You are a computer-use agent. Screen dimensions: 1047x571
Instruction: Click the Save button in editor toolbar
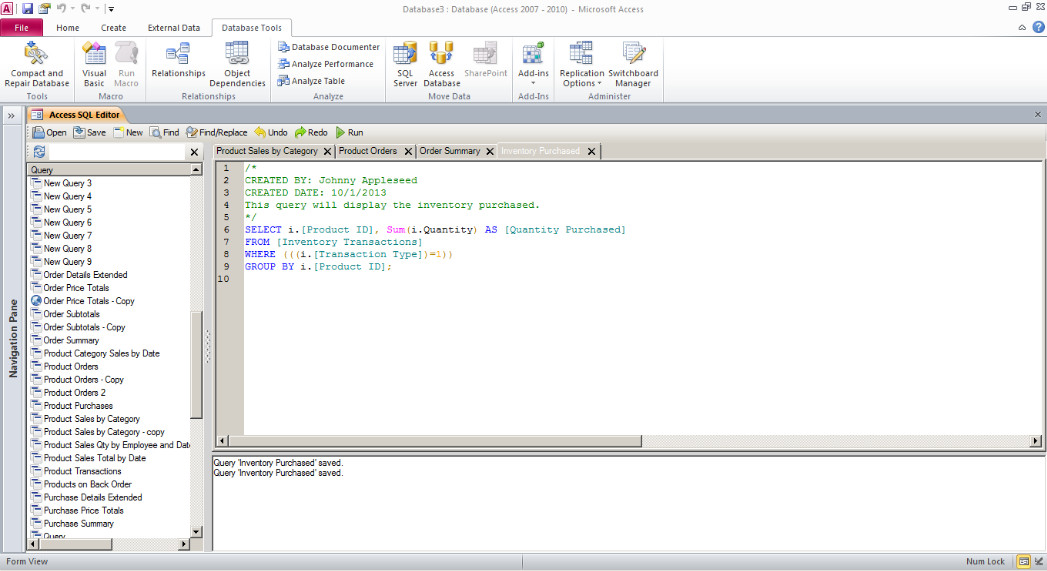(88, 132)
